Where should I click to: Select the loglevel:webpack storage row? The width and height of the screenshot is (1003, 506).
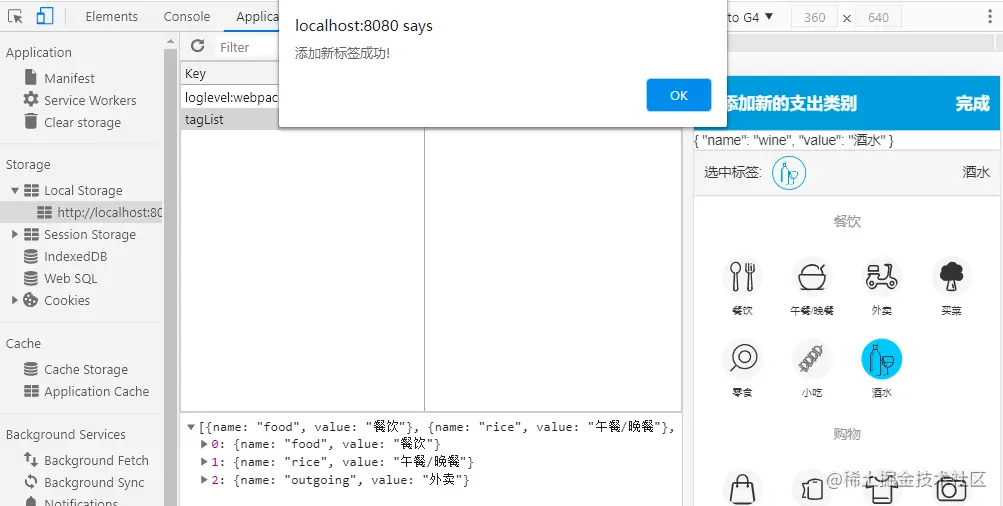coord(230,97)
